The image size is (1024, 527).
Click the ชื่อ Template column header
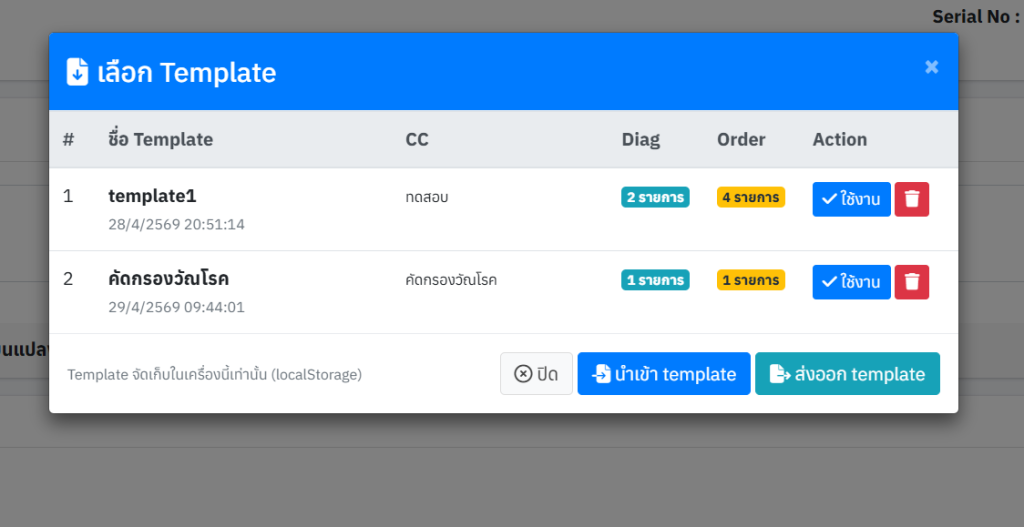click(x=160, y=139)
